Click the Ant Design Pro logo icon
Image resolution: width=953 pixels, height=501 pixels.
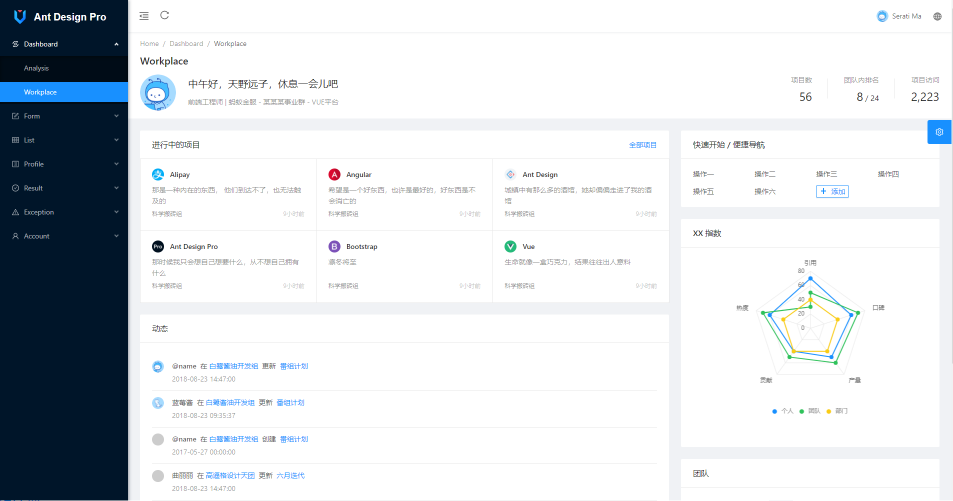click(20, 16)
